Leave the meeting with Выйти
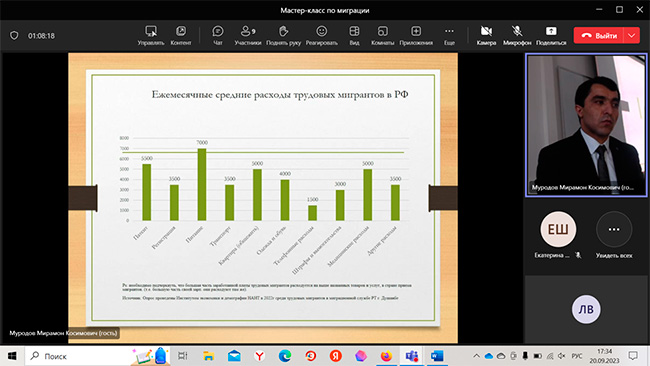The image size is (650, 366). pyautogui.click(x=599, y=36)
